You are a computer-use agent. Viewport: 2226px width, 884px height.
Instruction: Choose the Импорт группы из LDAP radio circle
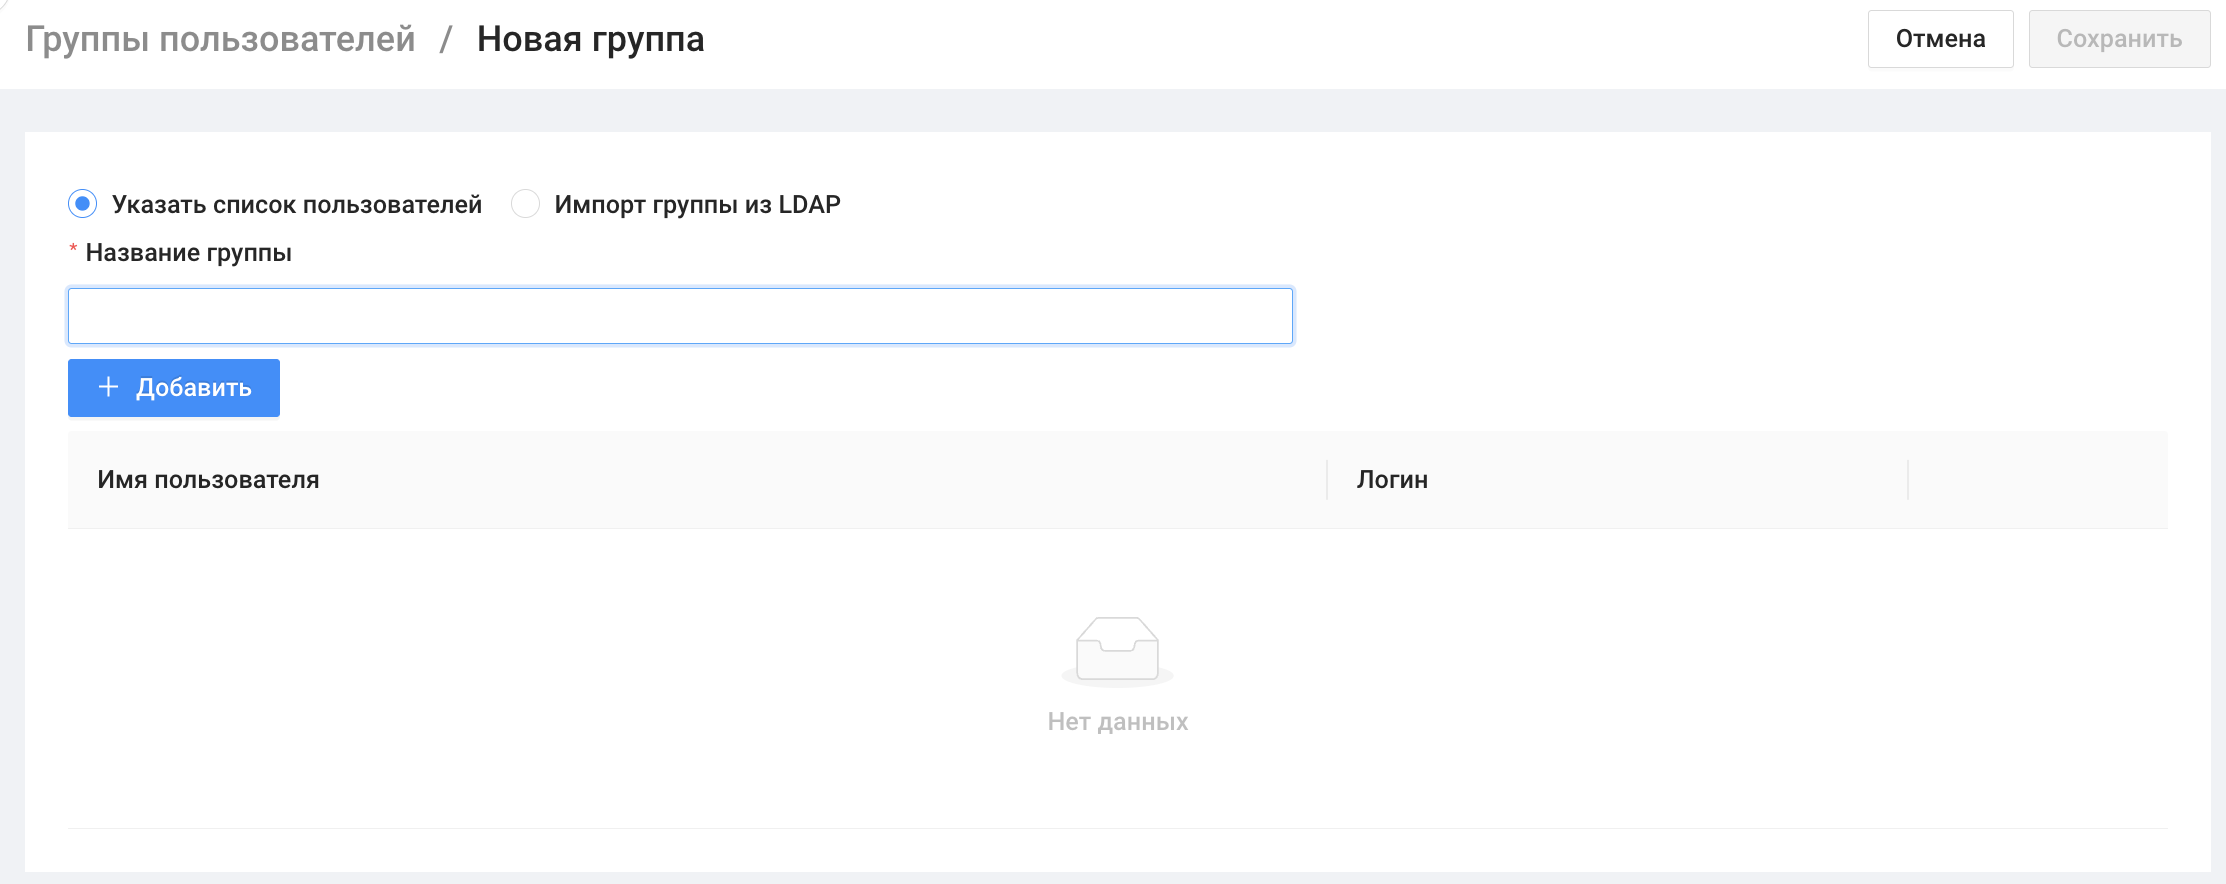[x=525, y=204]
